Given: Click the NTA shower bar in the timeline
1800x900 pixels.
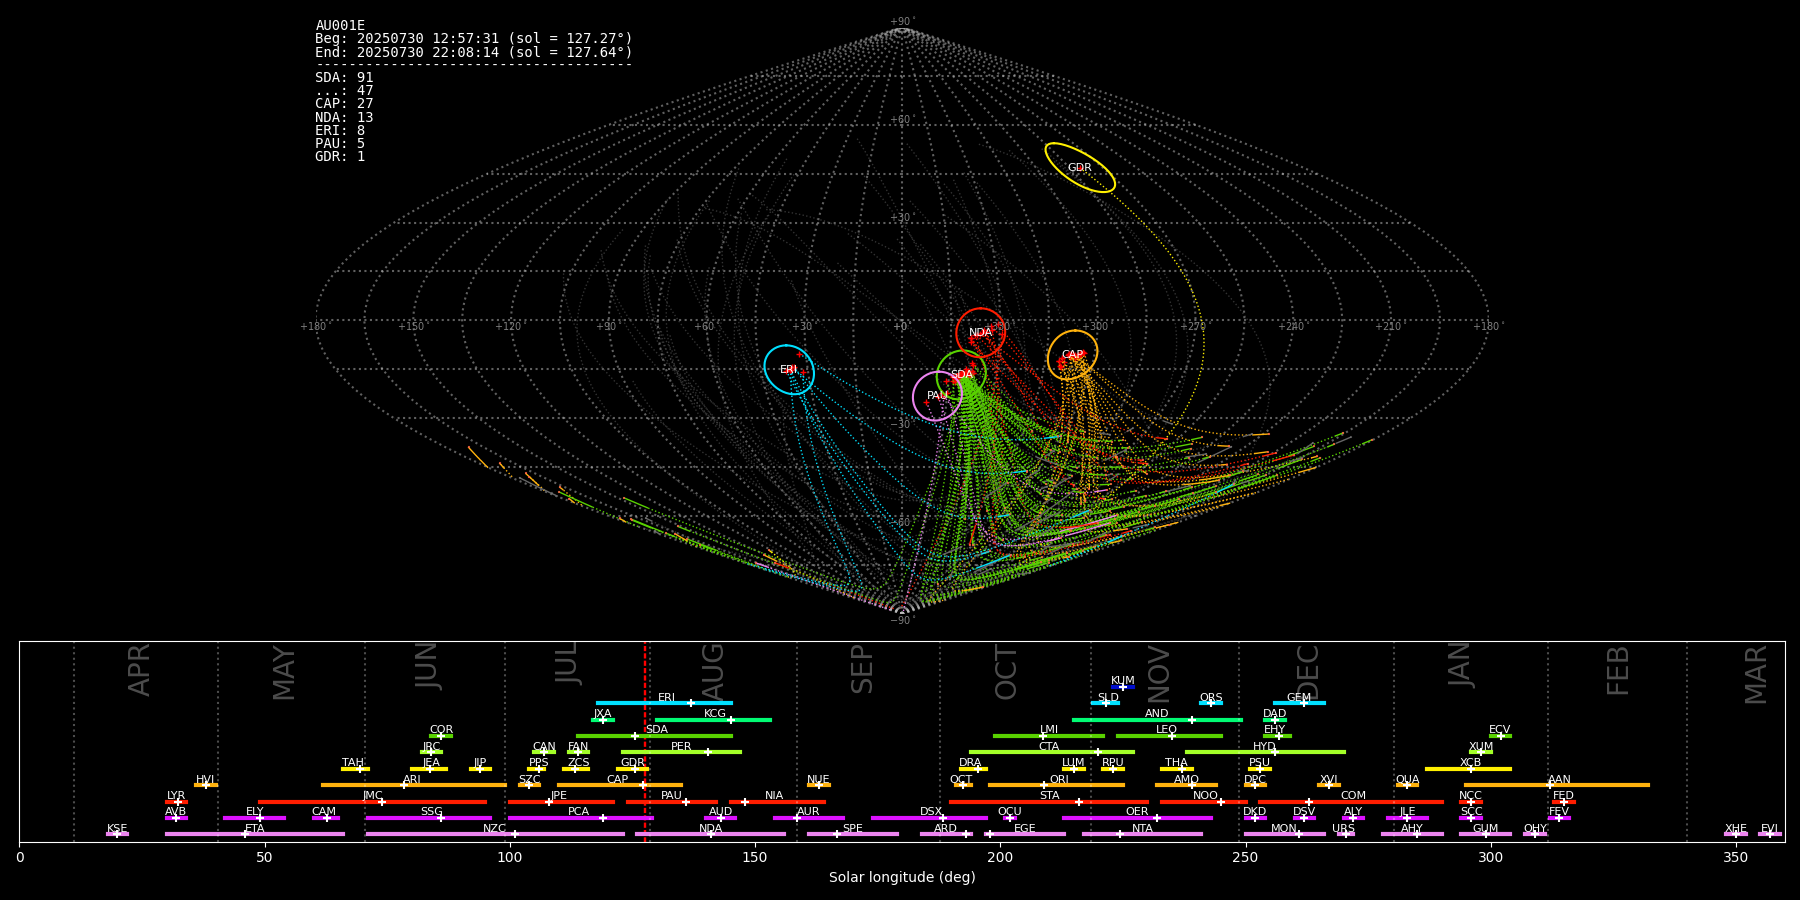Looking at the screenshot, I should [1142, 834].
